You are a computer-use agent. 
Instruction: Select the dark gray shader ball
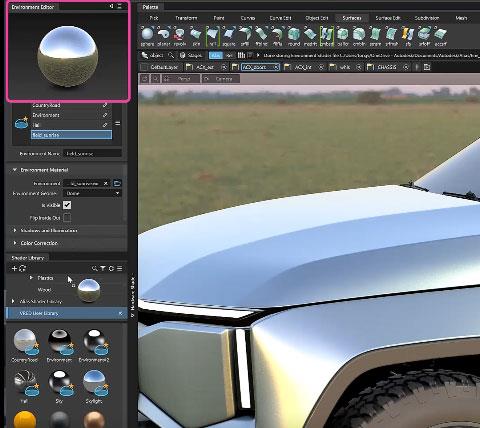pos(59,420)
